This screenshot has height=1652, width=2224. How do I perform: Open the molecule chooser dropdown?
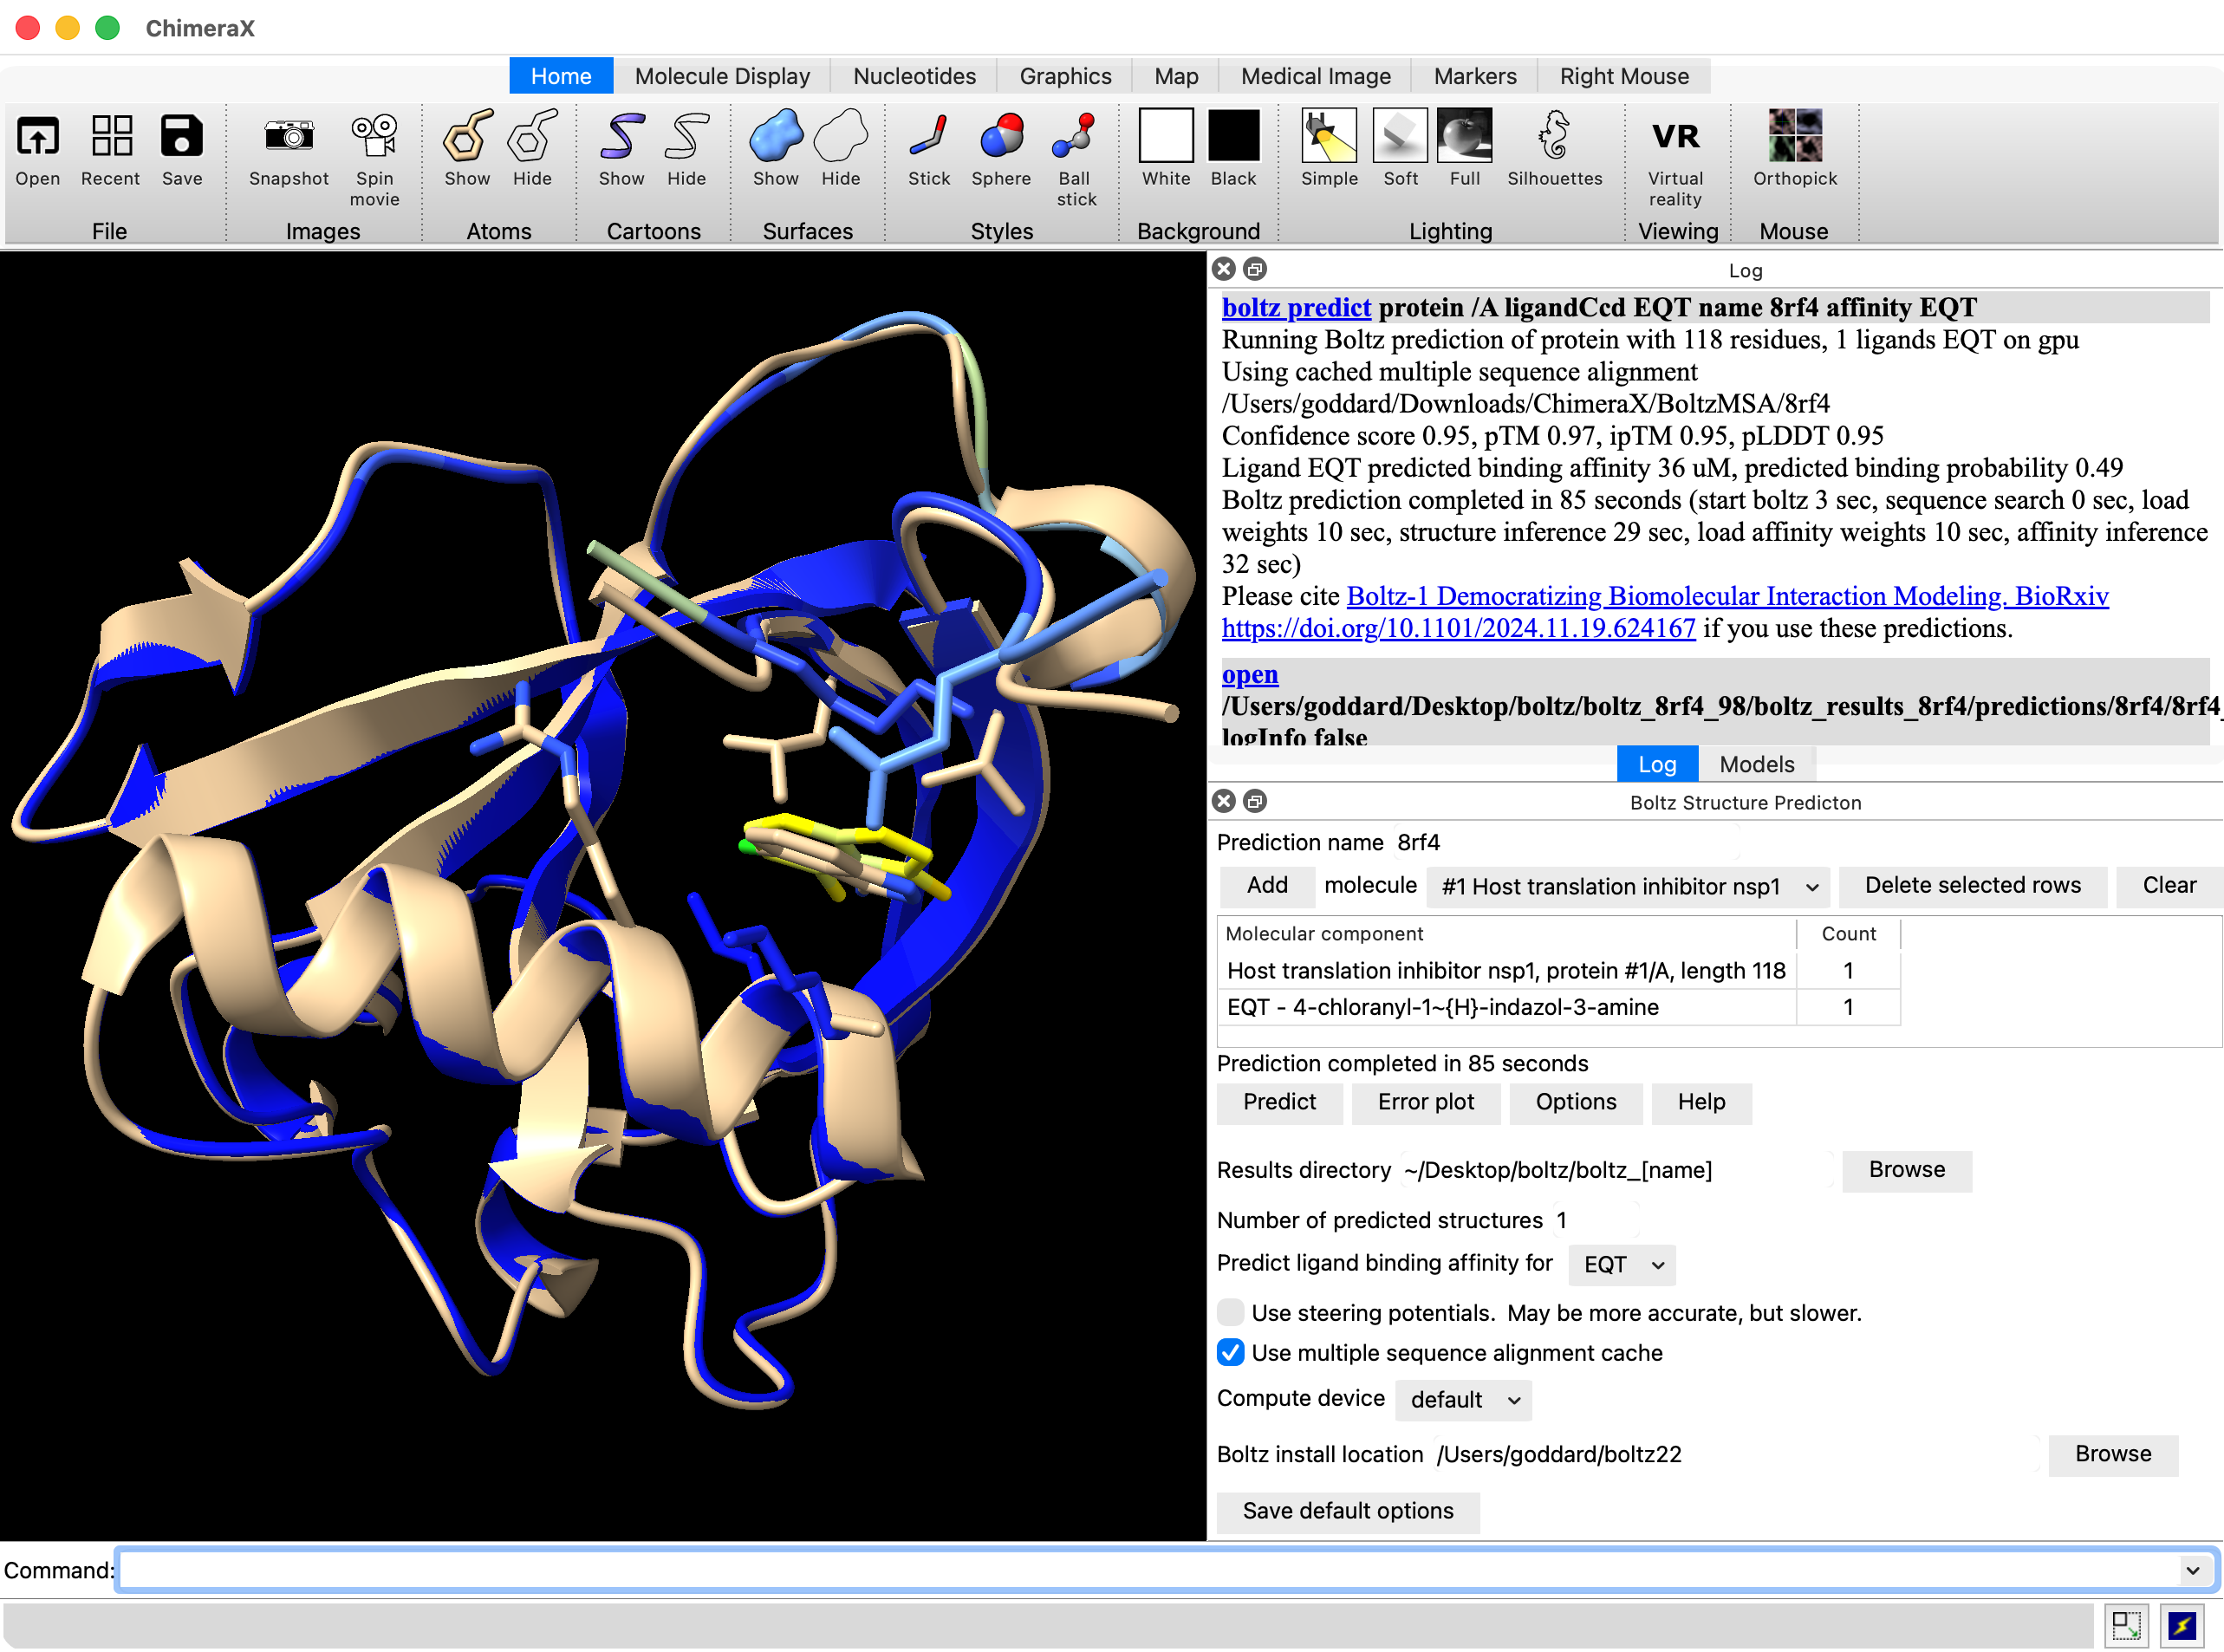click(1626, 887)
